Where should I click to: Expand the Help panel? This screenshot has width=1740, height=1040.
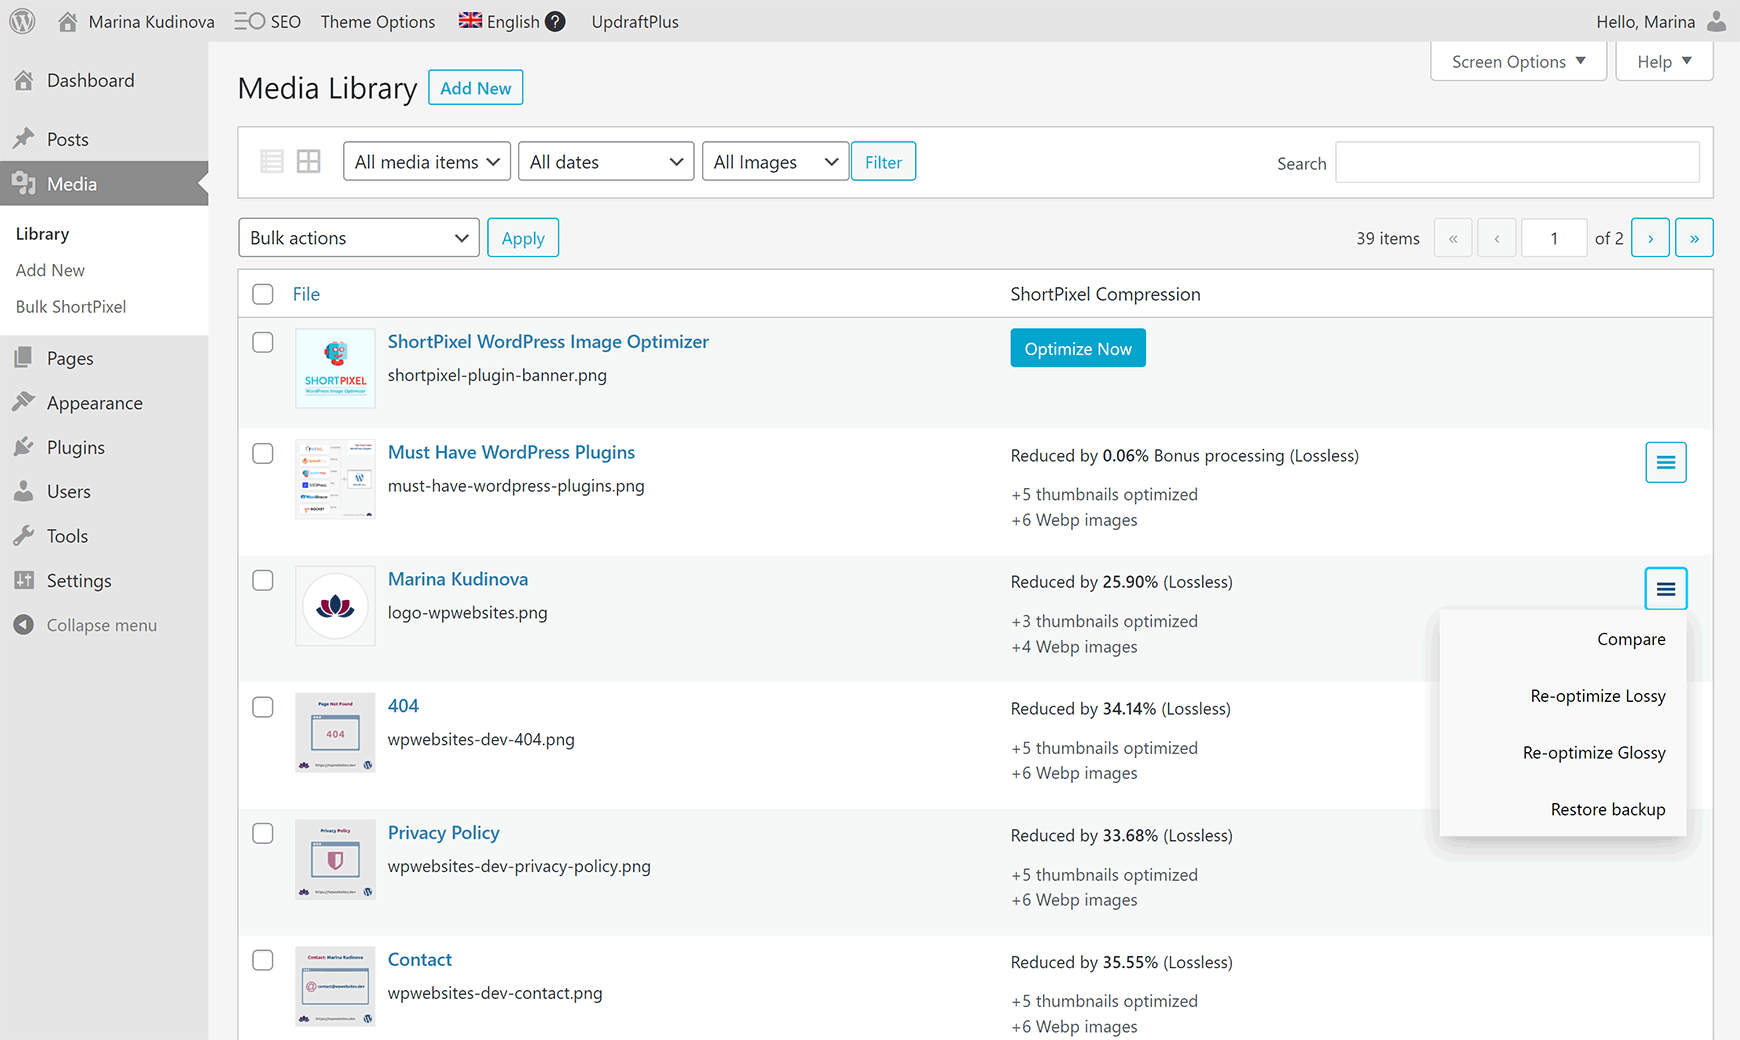coord(1664,62)
